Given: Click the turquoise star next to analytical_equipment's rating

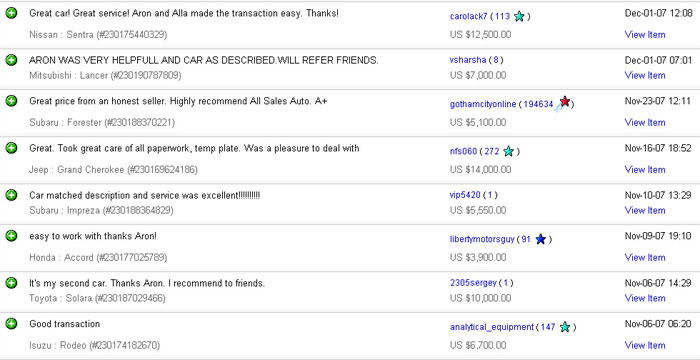Looking at the screenshot, I should pyautogui.click(x=565, y=327).
